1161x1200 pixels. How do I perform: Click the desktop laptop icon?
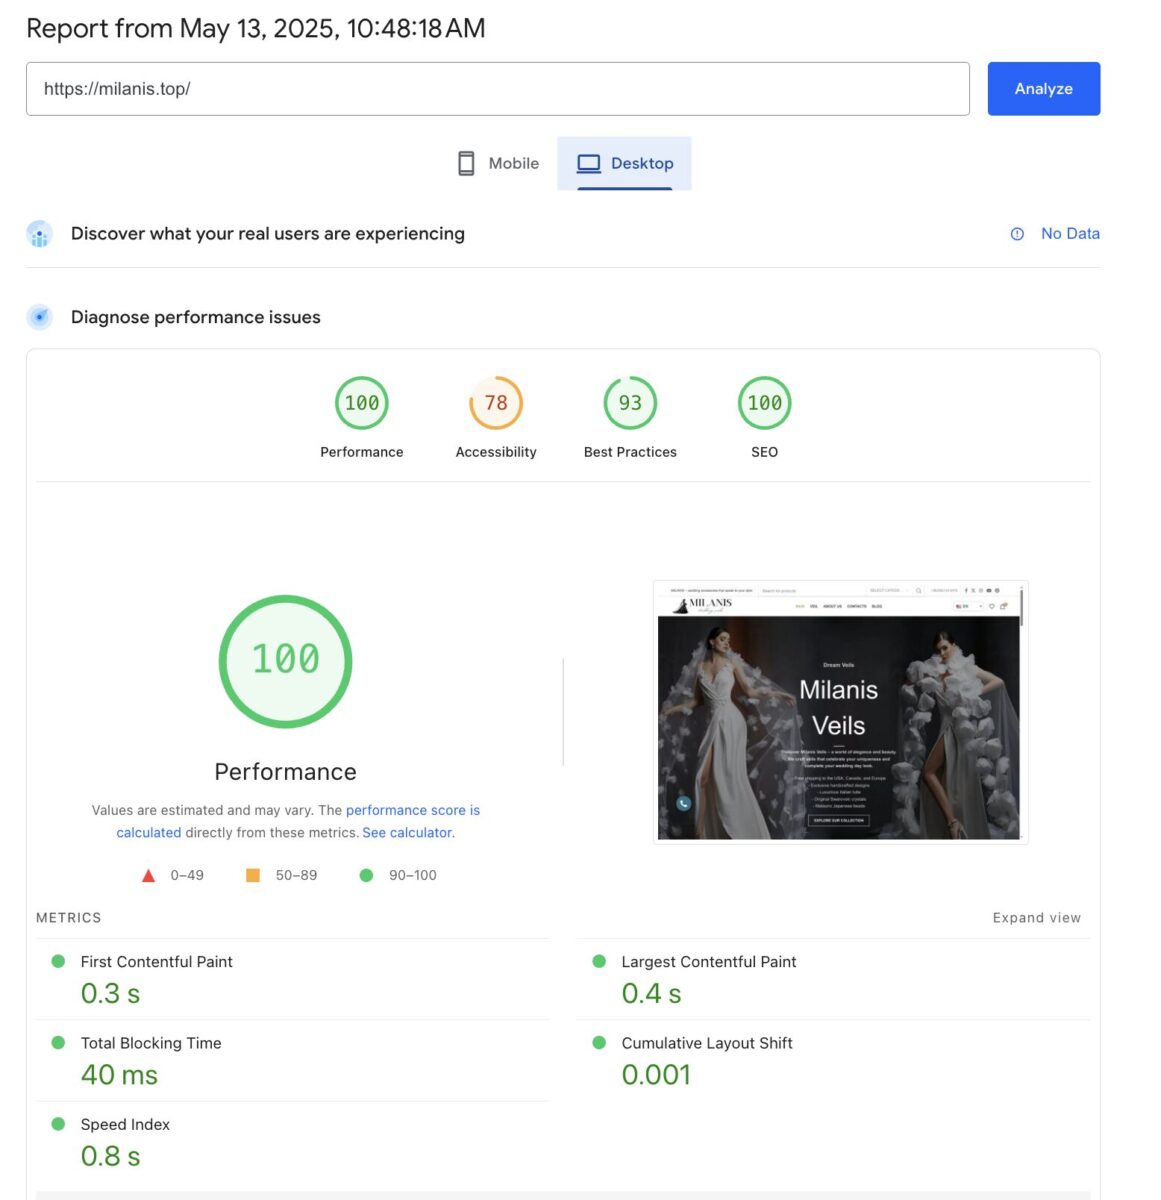click(589, 163)
